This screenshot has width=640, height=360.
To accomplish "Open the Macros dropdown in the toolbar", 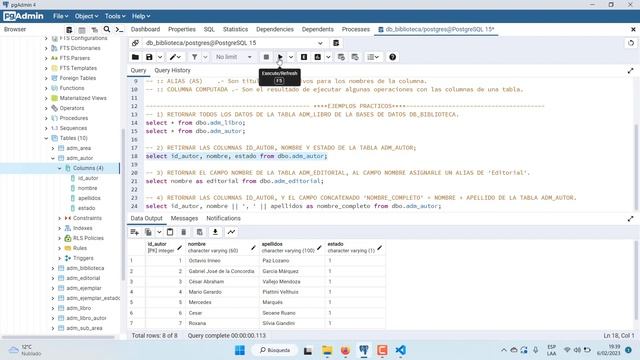I will tap(373, 57).
